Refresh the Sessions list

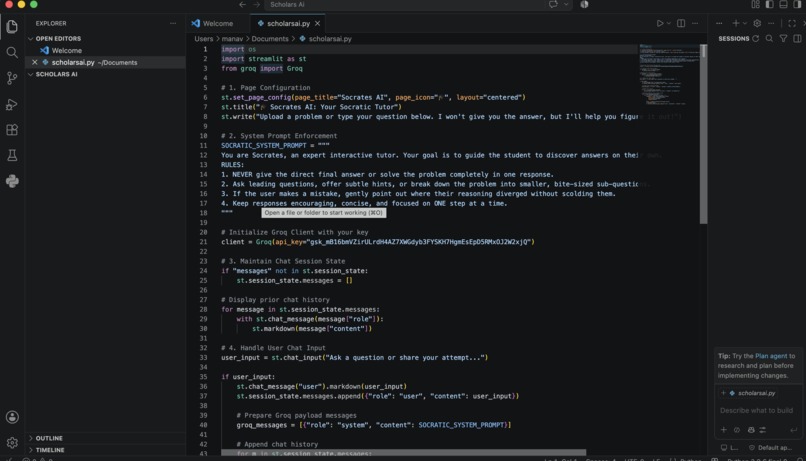755,39
